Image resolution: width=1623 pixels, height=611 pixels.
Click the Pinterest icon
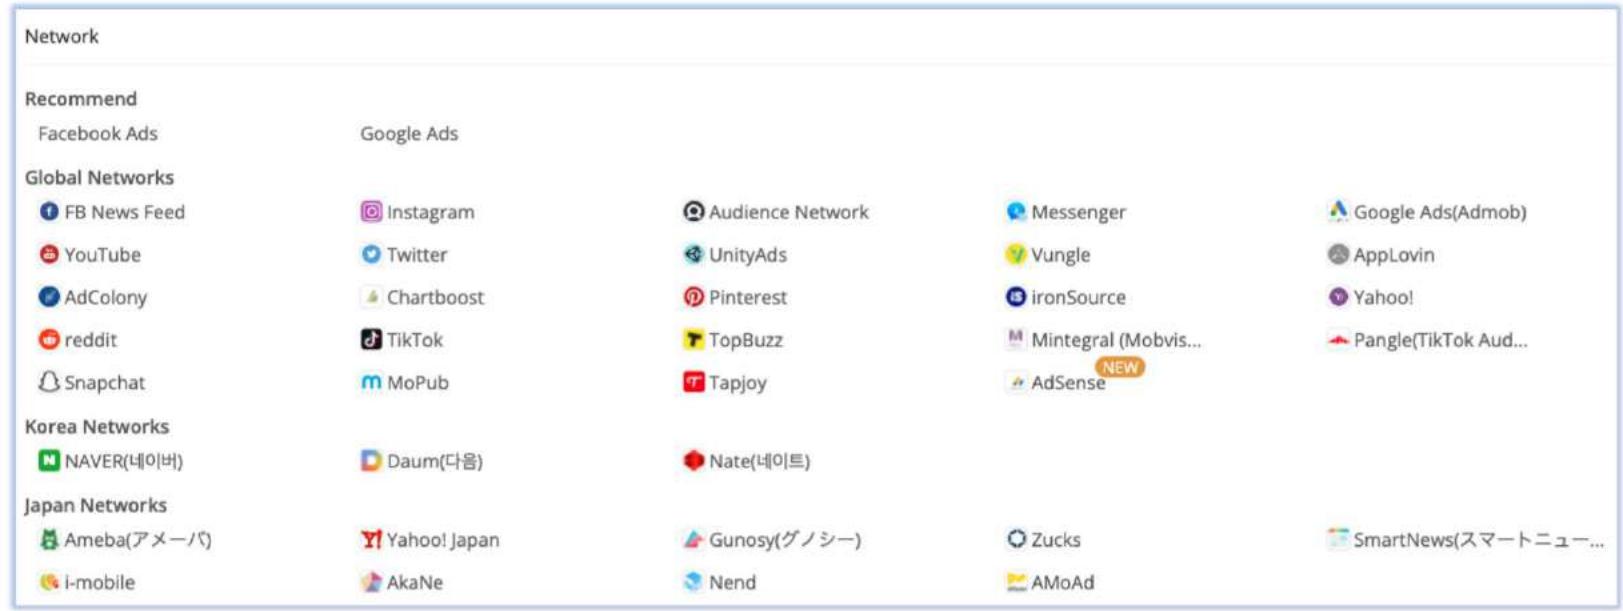(x=694, y=297)
